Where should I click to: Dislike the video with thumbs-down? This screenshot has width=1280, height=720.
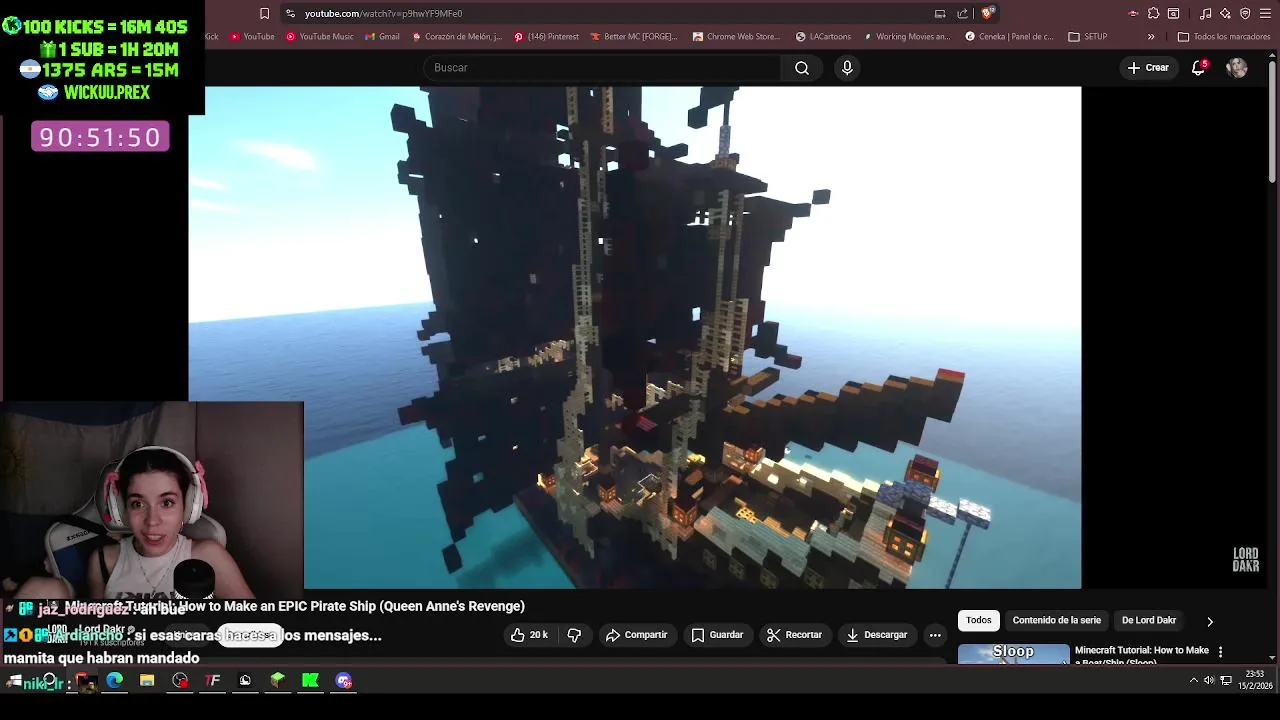(574, 635)
